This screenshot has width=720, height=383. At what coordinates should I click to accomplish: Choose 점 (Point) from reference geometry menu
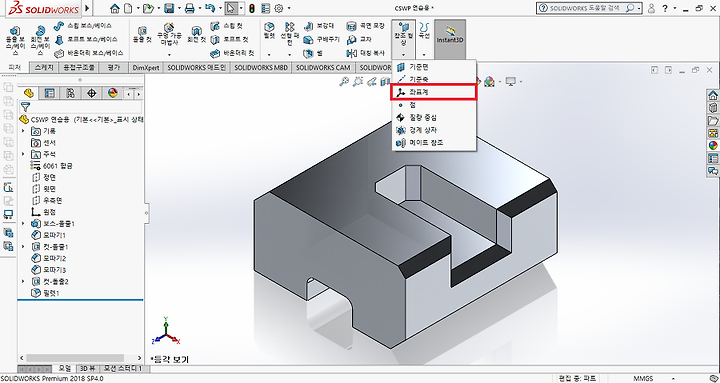[434, 105]
